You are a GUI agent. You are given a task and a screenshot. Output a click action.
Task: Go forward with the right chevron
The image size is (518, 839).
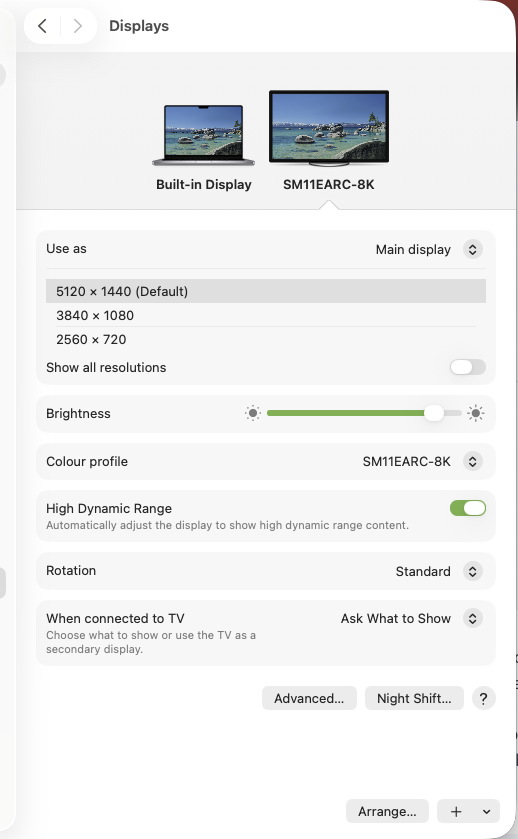click(x=78, y=26)
